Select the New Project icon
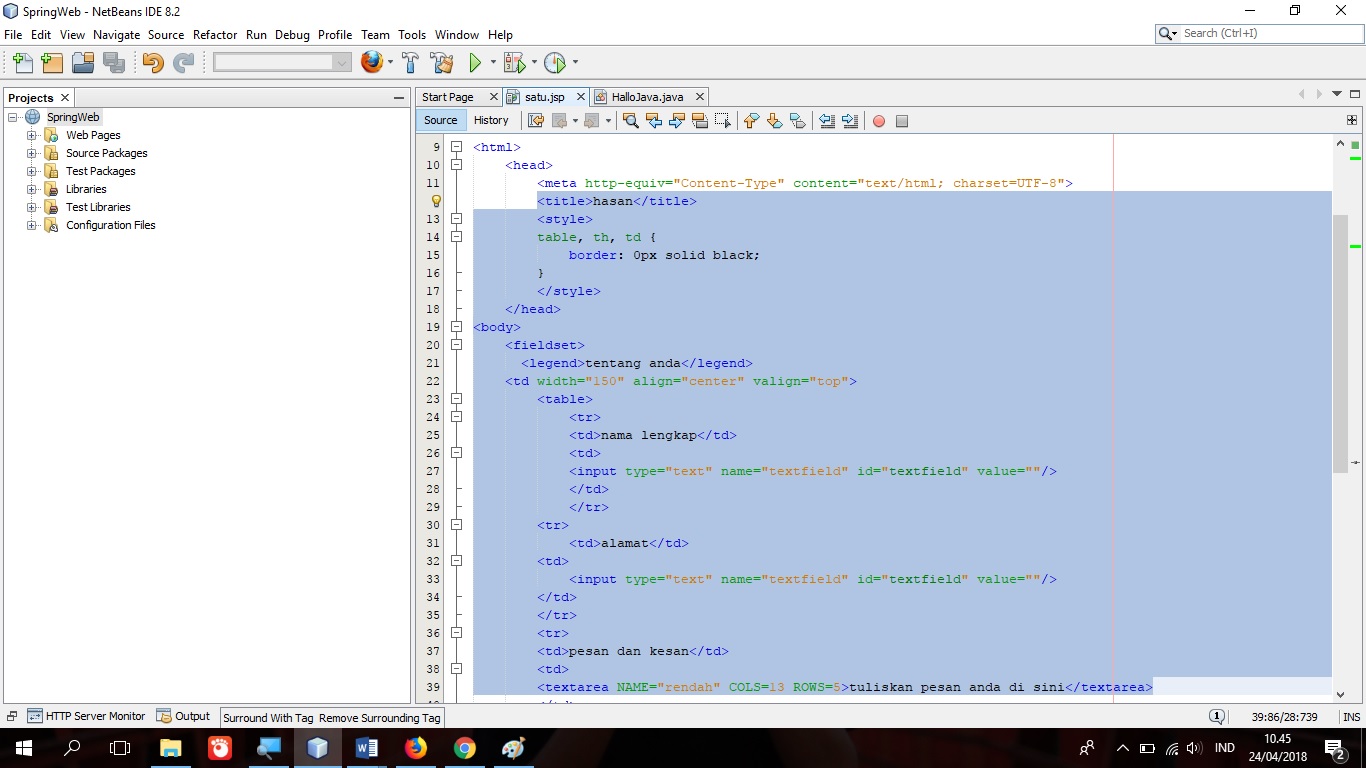This screenshot has width=1366, height=768. [51, 62]
